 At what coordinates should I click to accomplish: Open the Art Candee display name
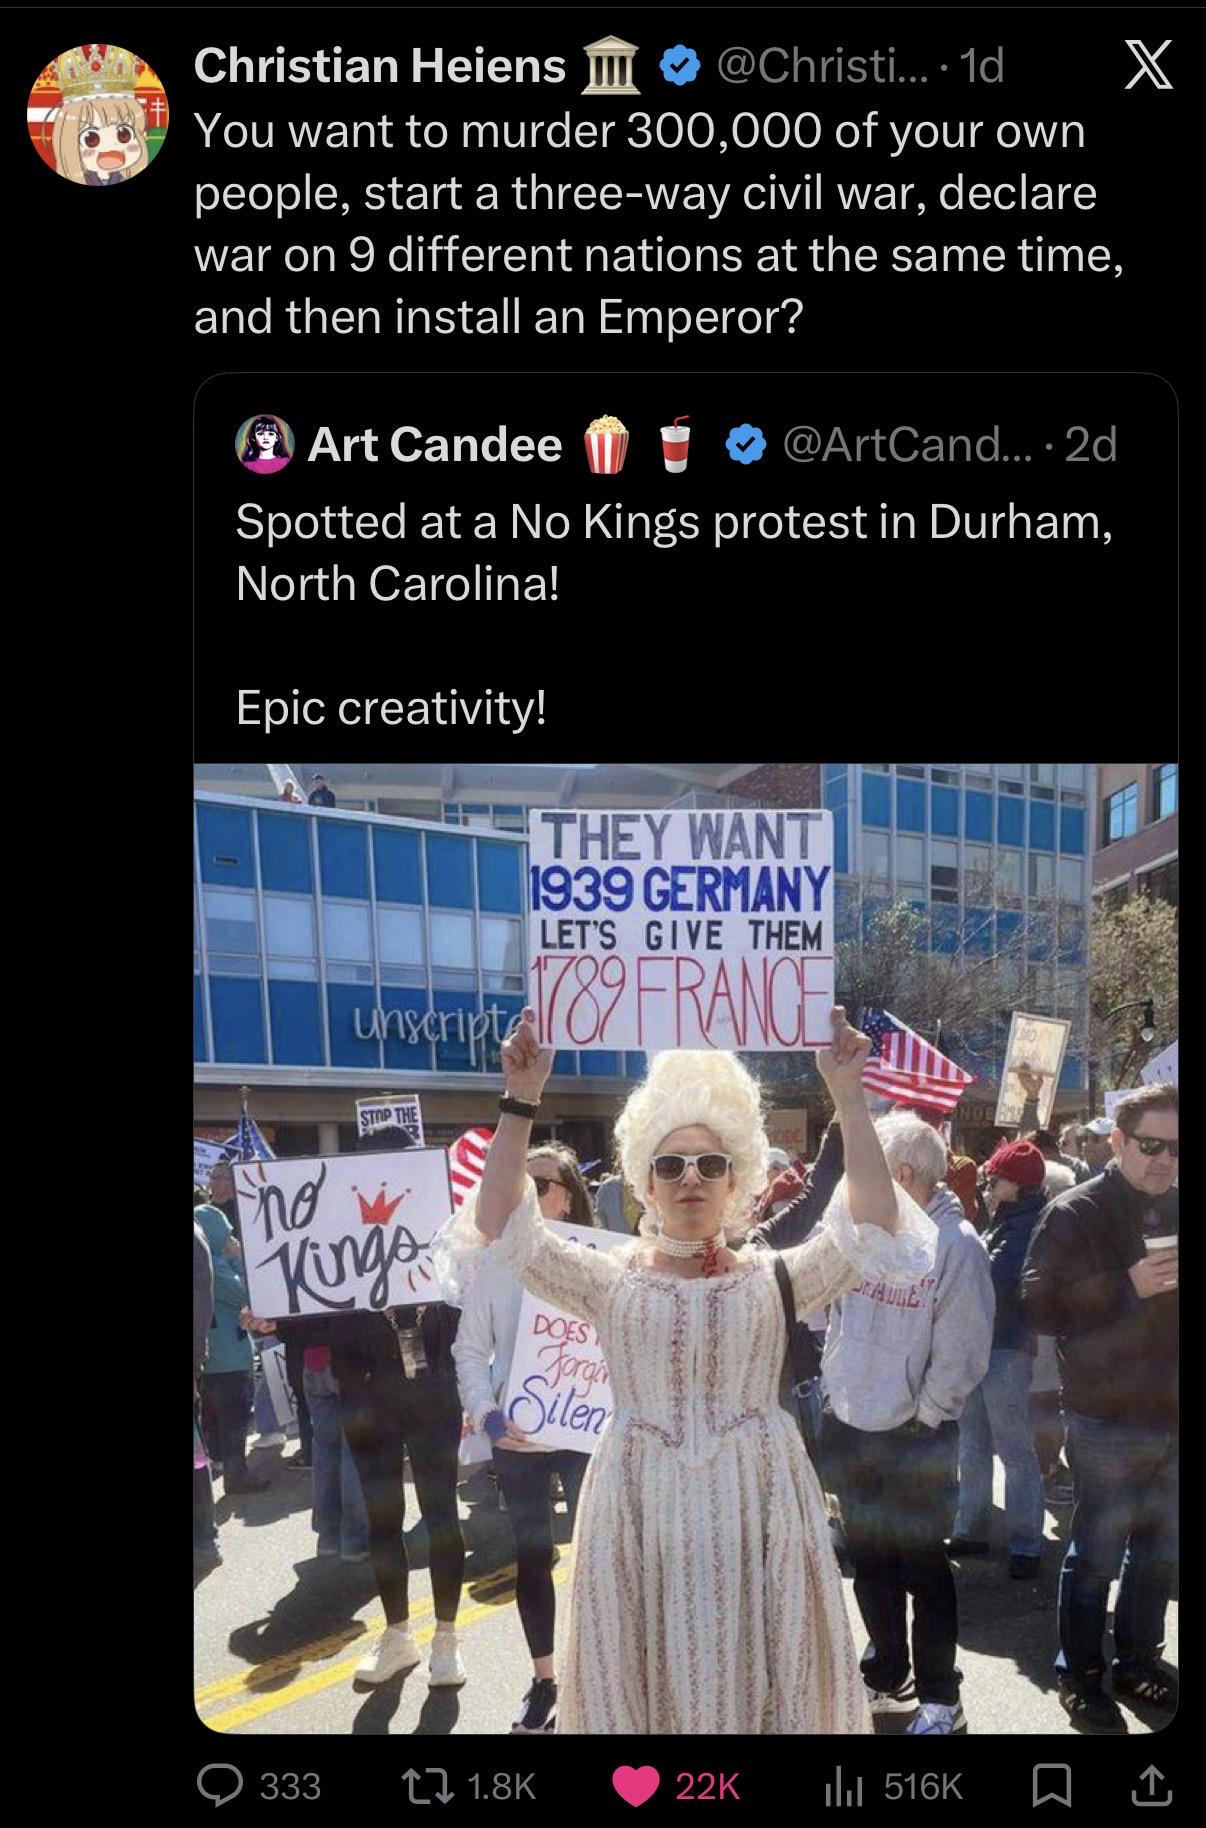(435, 444)
